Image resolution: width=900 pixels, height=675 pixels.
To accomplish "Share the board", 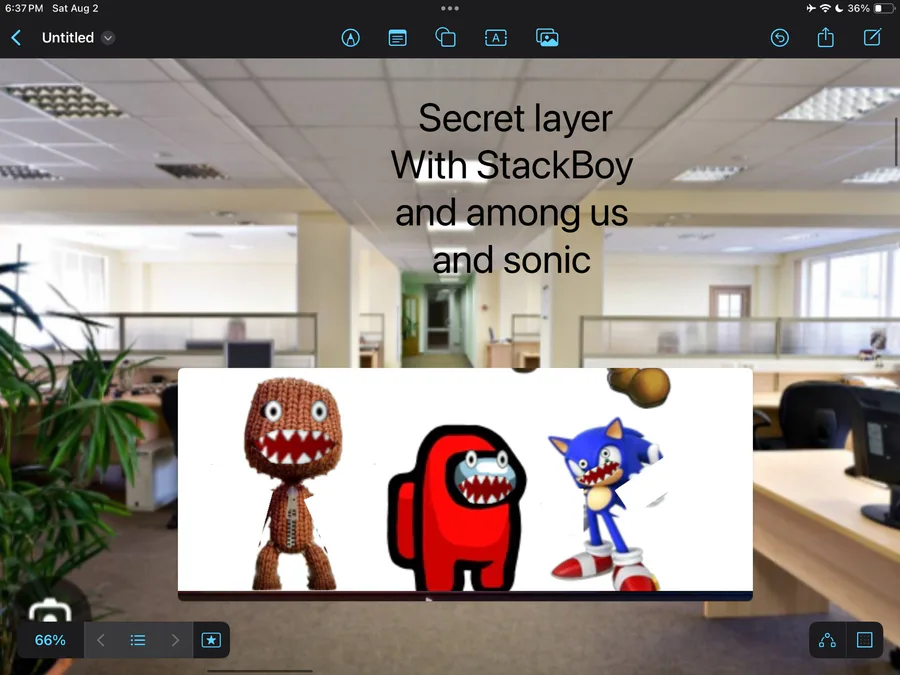I will pyautogui.click(x=825, y=38).
